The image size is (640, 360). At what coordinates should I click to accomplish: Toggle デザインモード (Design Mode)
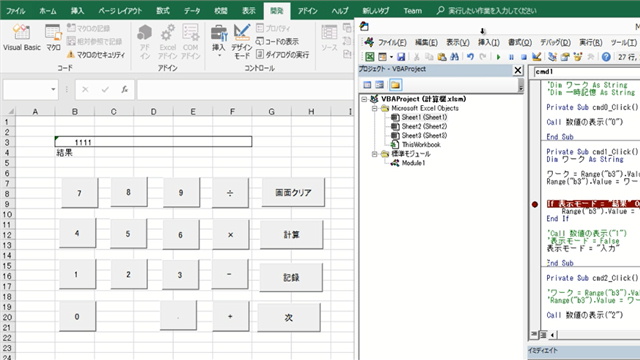tap(242, 41)
